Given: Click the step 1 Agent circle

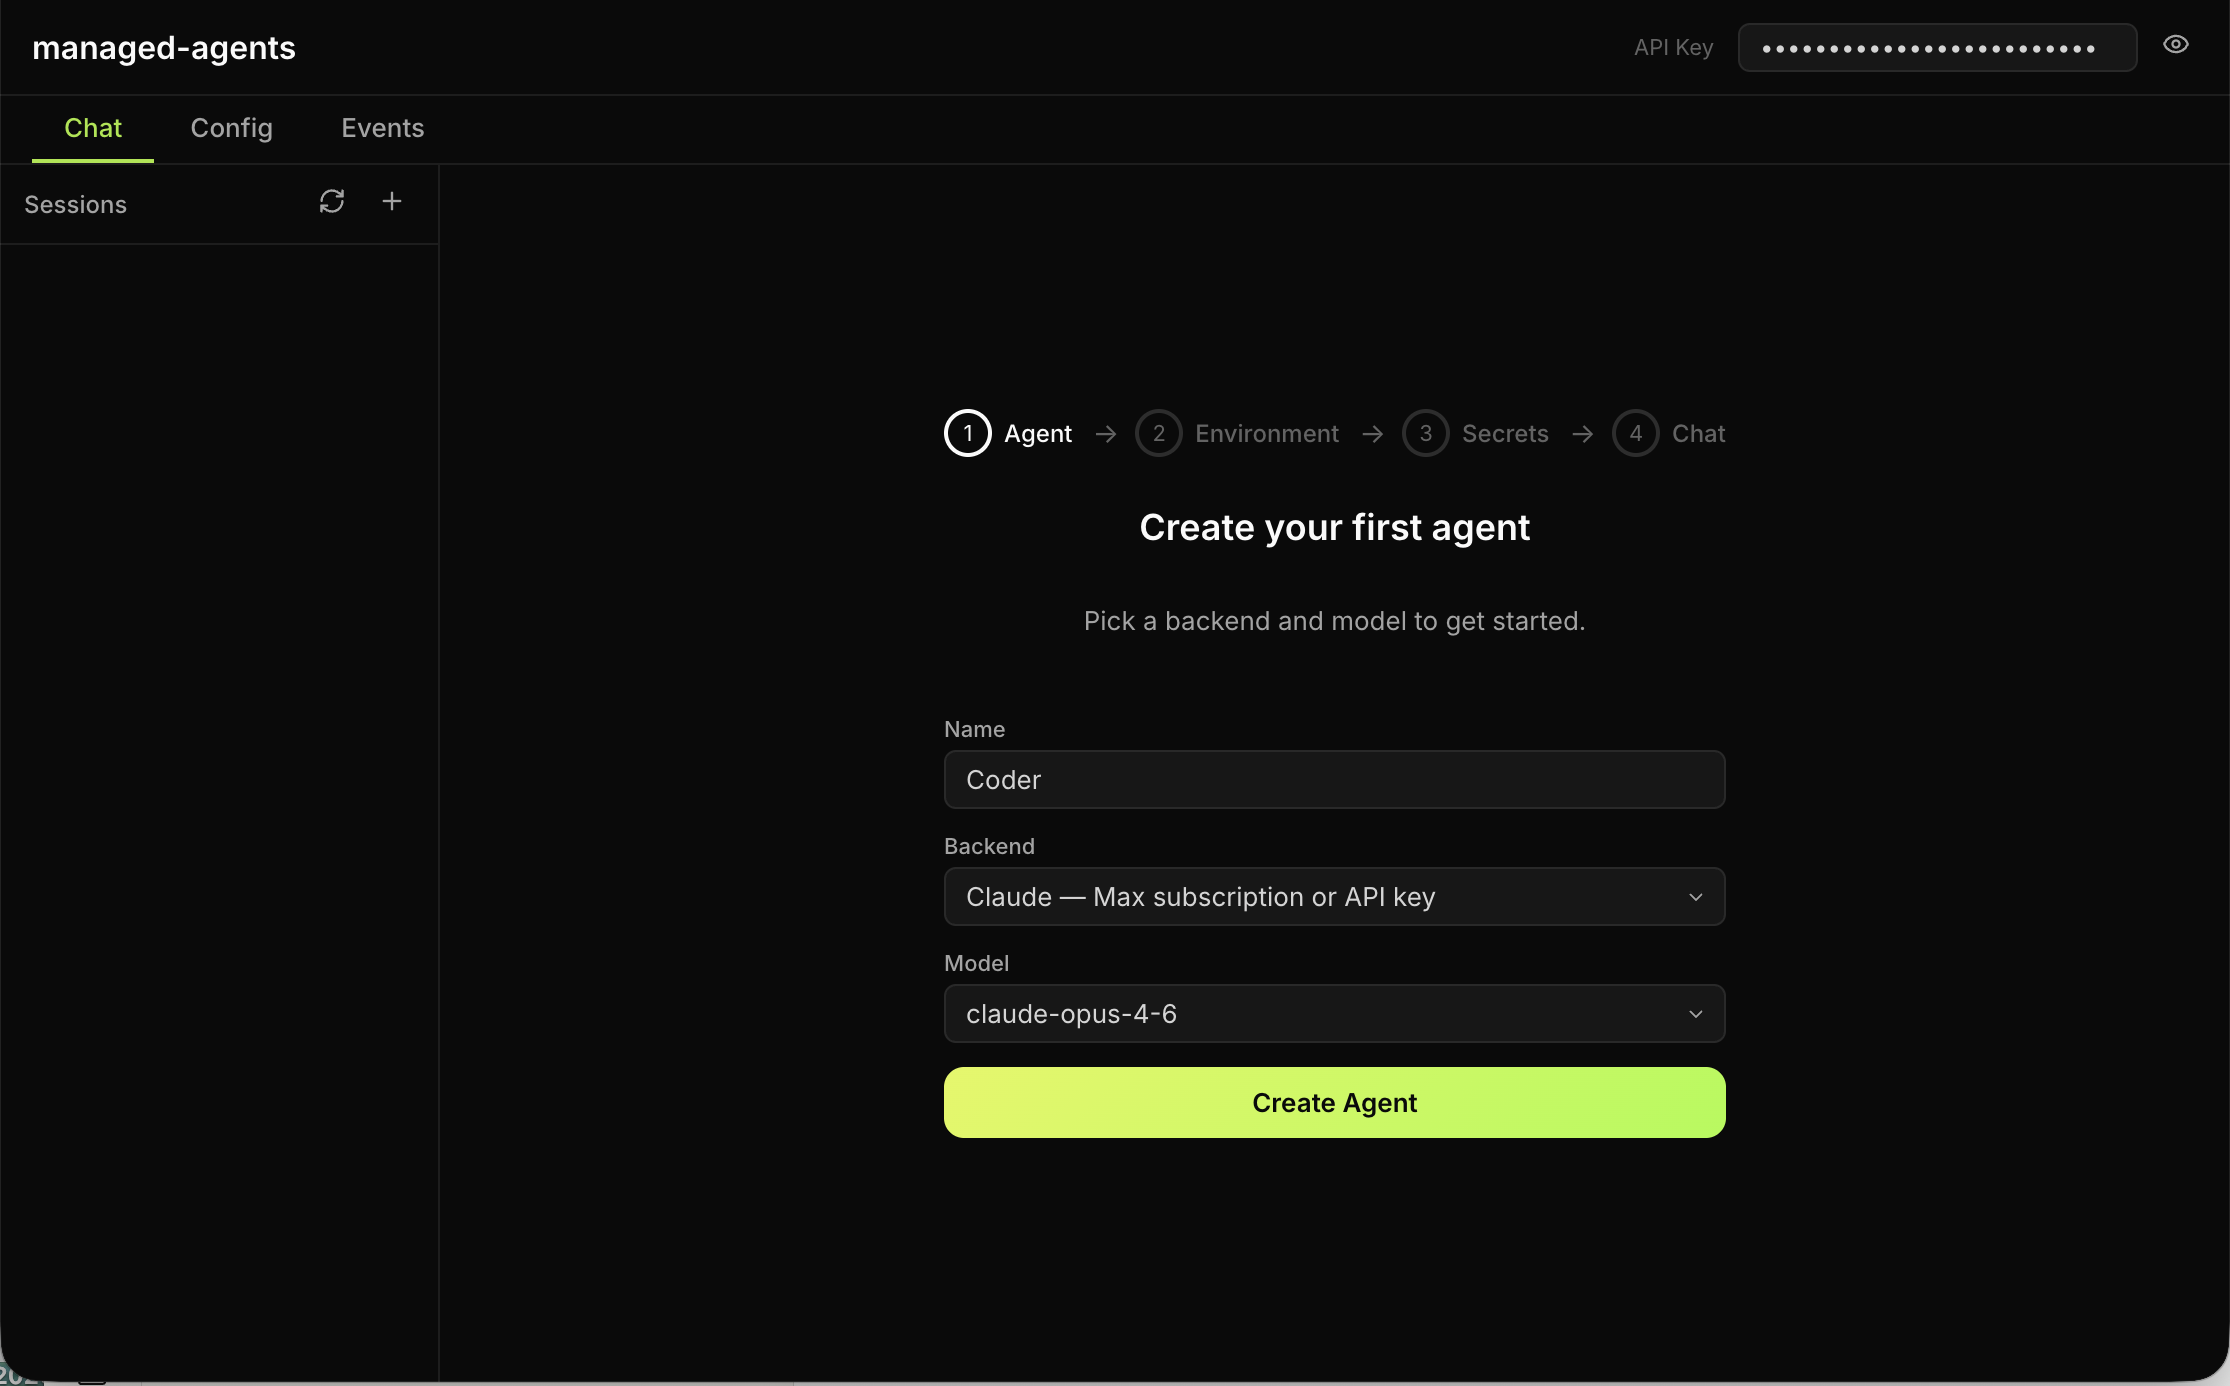Looking at the screenshot, I should tap(966, 433).
